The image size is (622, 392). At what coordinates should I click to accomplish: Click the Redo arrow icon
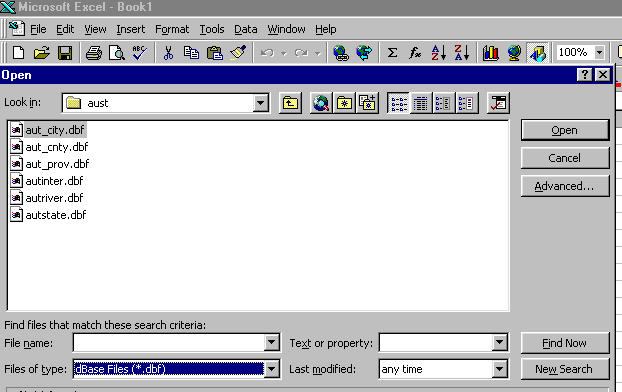pyautogui.click(x=301, y=52)
